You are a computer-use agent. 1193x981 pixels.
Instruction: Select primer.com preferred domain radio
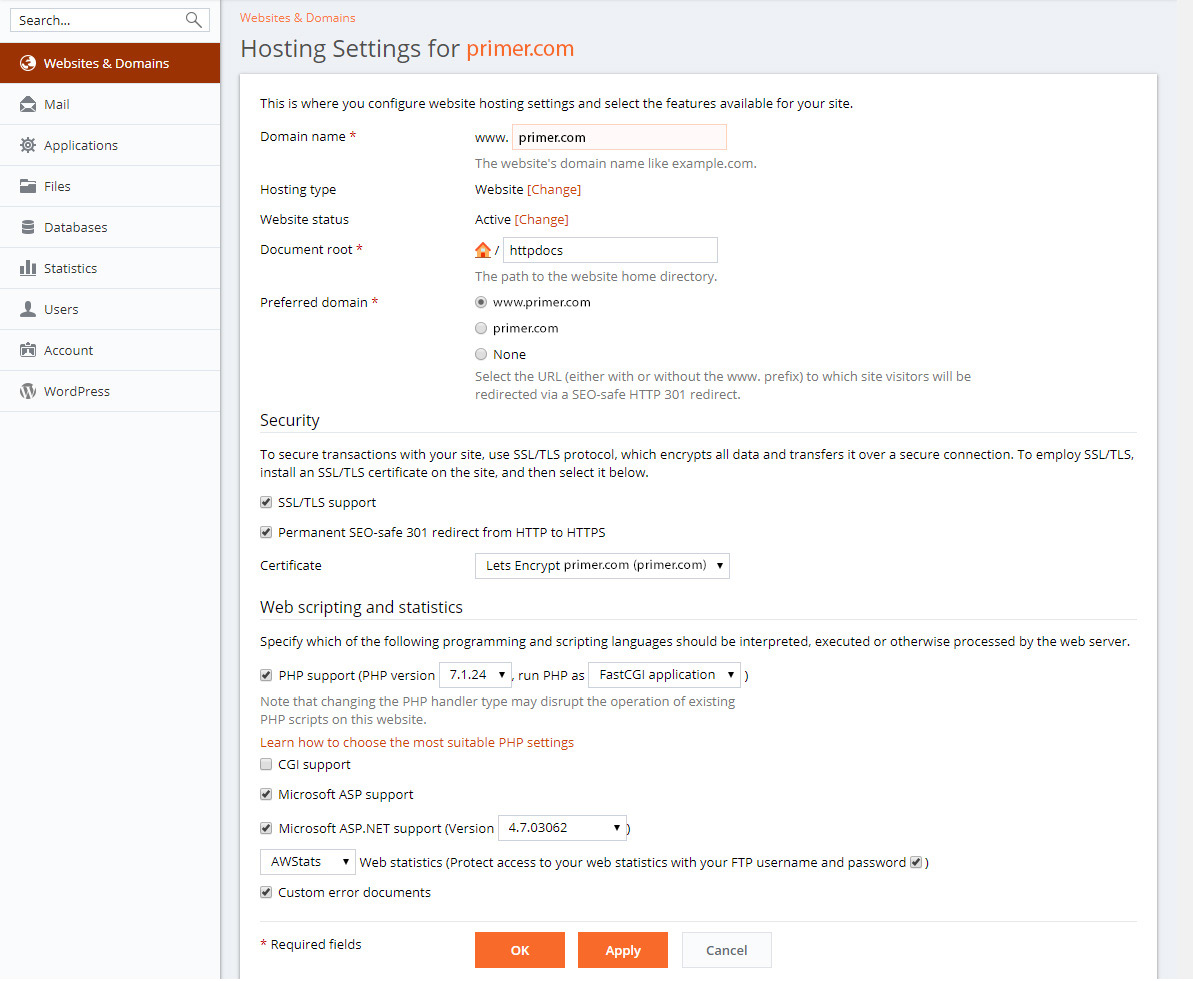(x=481, y=328)
